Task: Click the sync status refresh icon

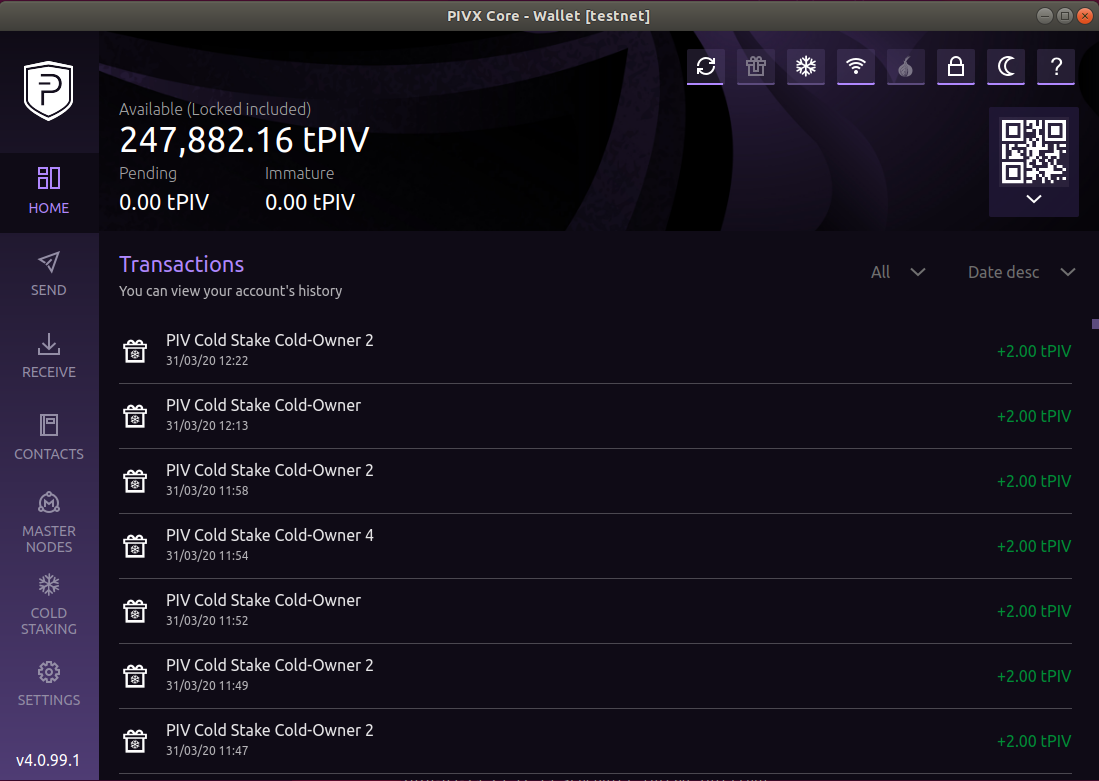Action: (705, 67)
